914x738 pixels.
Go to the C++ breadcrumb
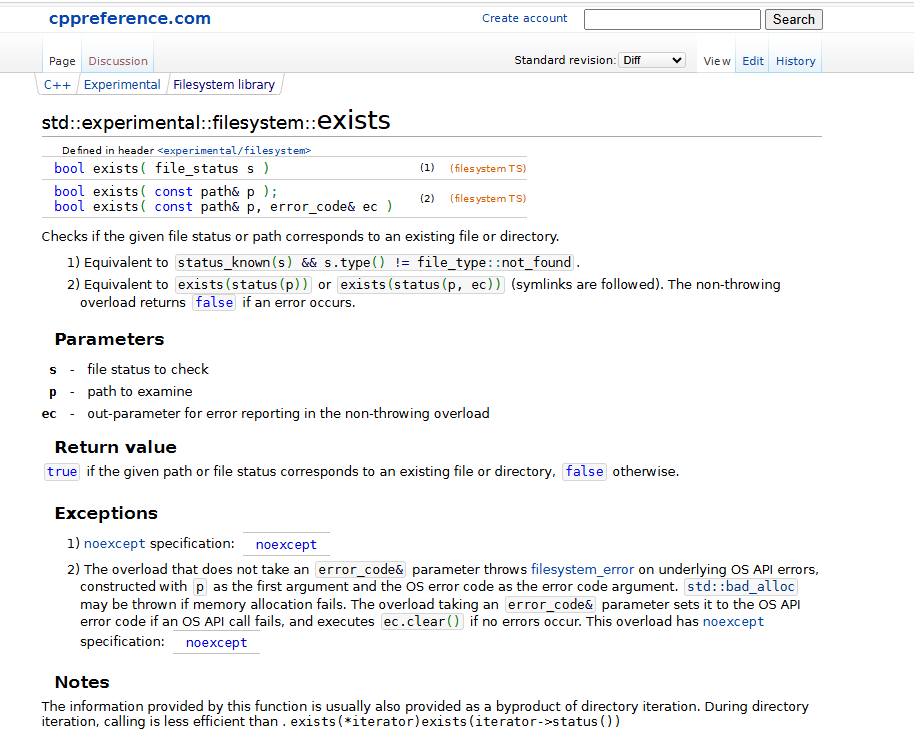pos(57,85)
